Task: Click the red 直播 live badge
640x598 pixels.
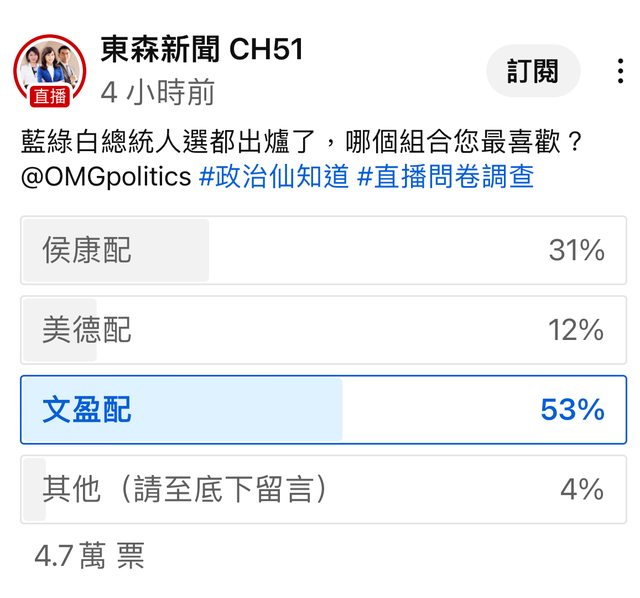Action: pyautogui.click(x=49, y=97)
